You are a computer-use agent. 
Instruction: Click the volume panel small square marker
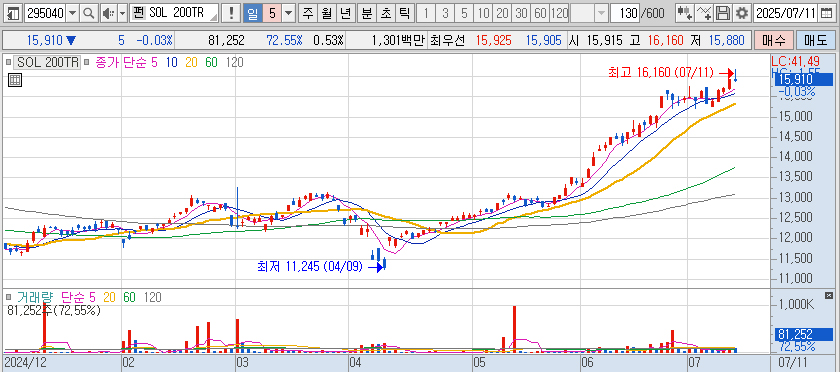[8, 296]
